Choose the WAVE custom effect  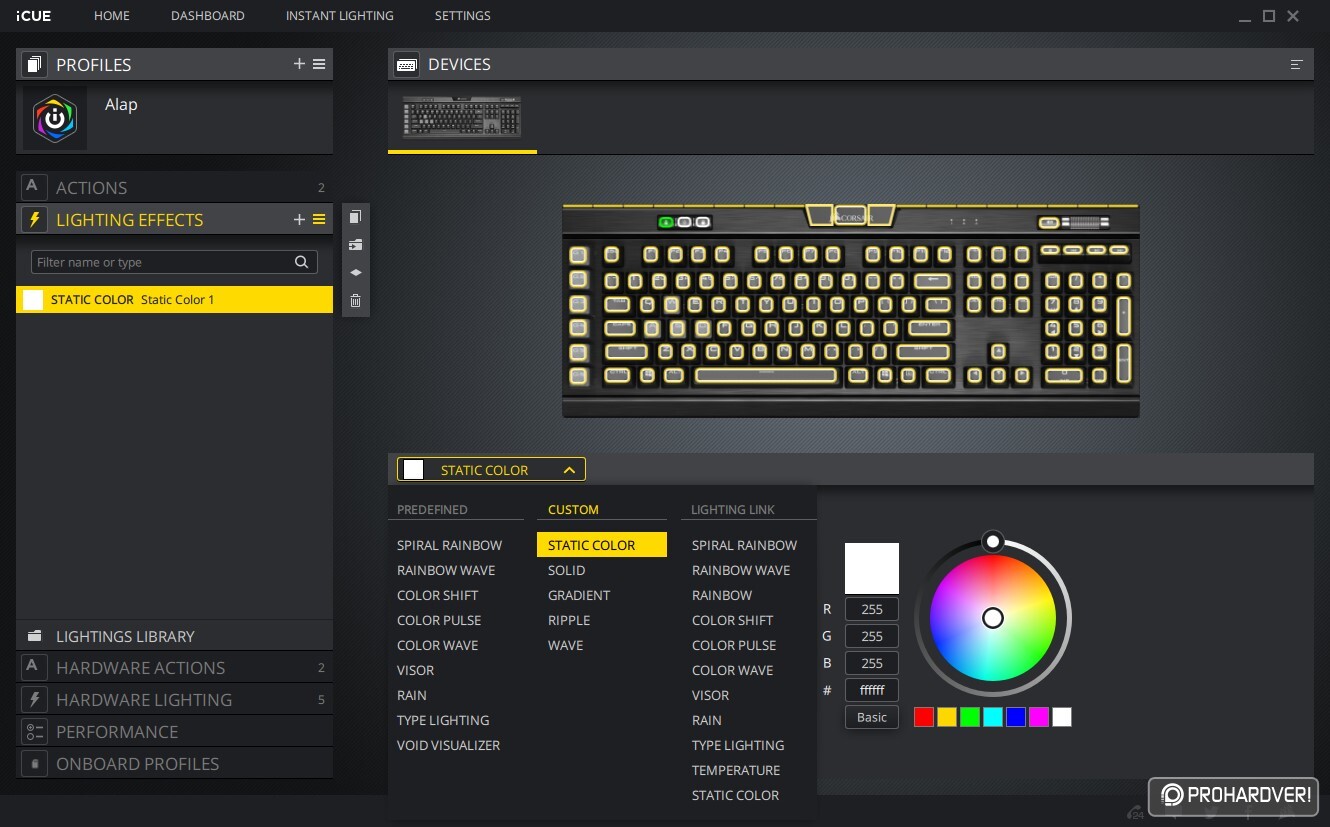coord(565,645)
